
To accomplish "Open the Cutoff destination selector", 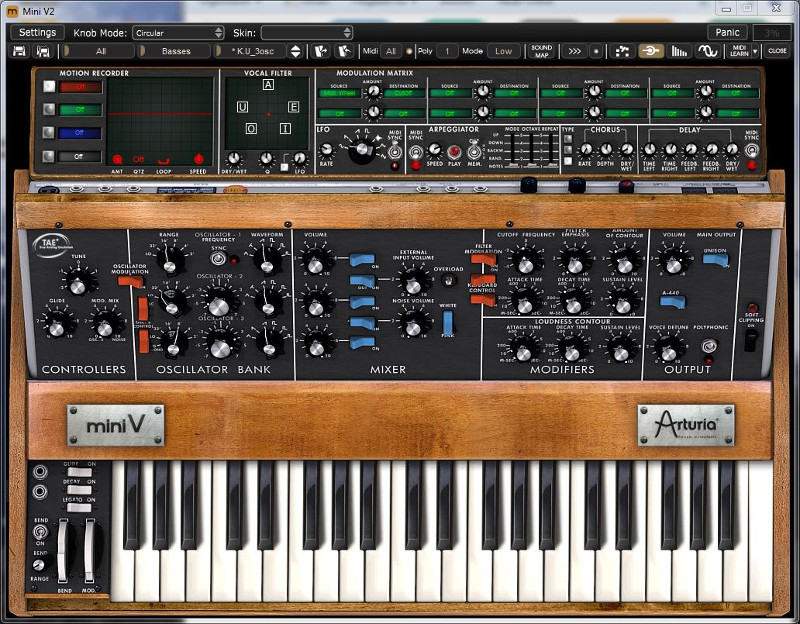I will [404, 93].
